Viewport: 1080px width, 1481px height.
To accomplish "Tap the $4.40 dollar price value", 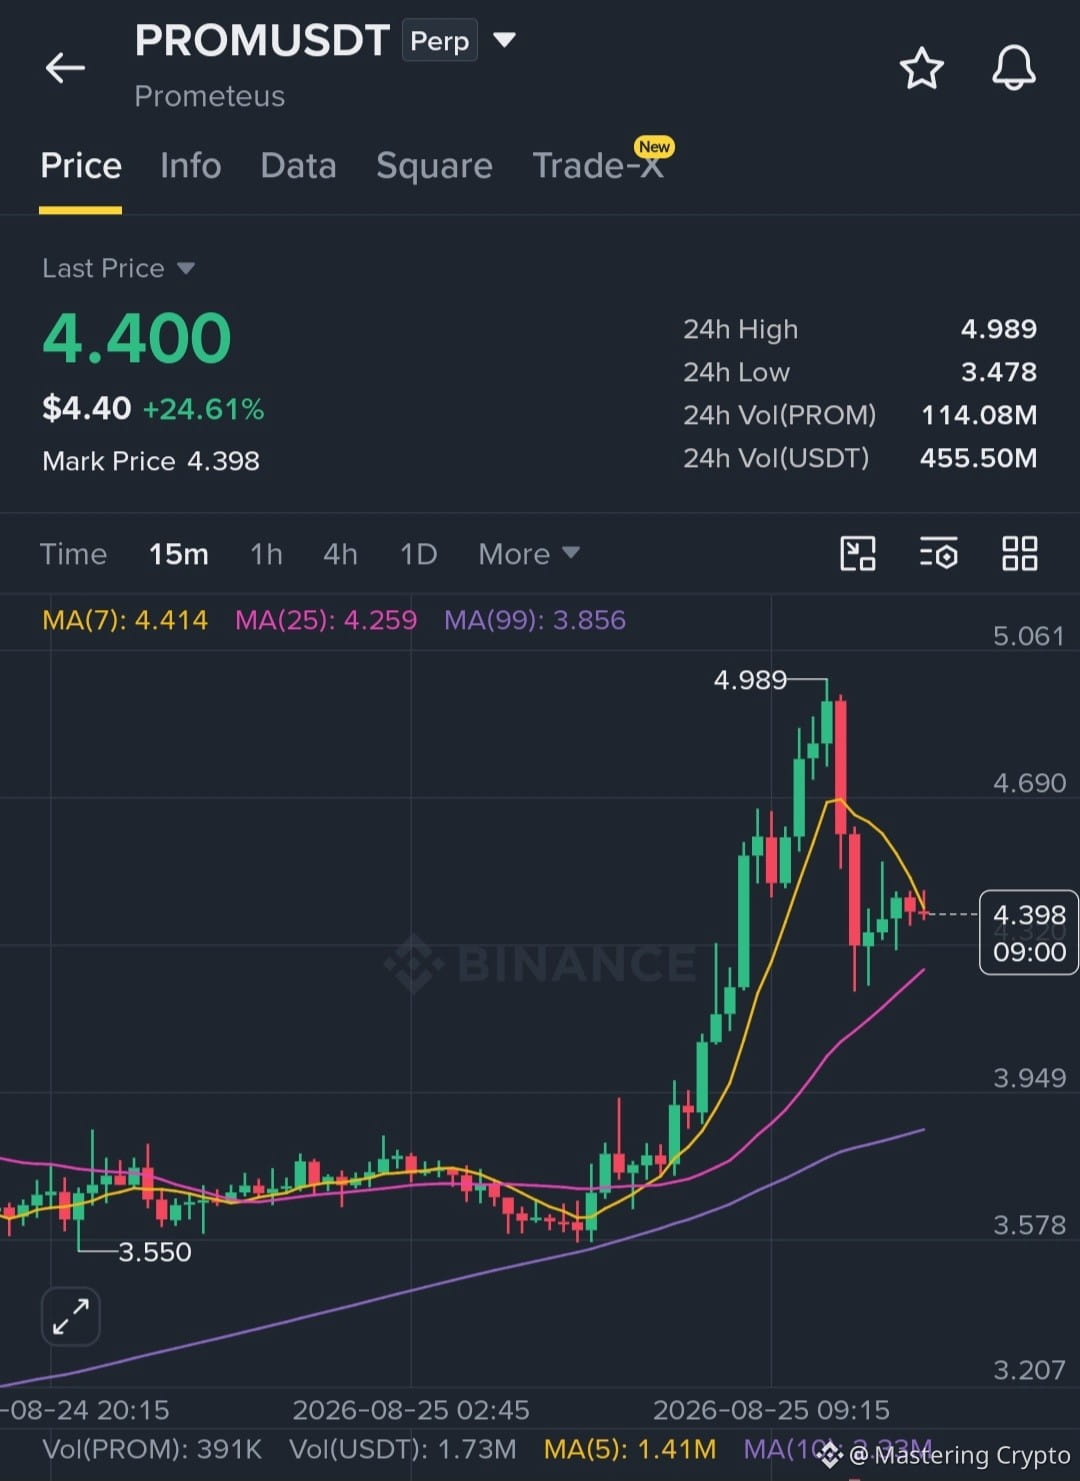I will [87, 408].
